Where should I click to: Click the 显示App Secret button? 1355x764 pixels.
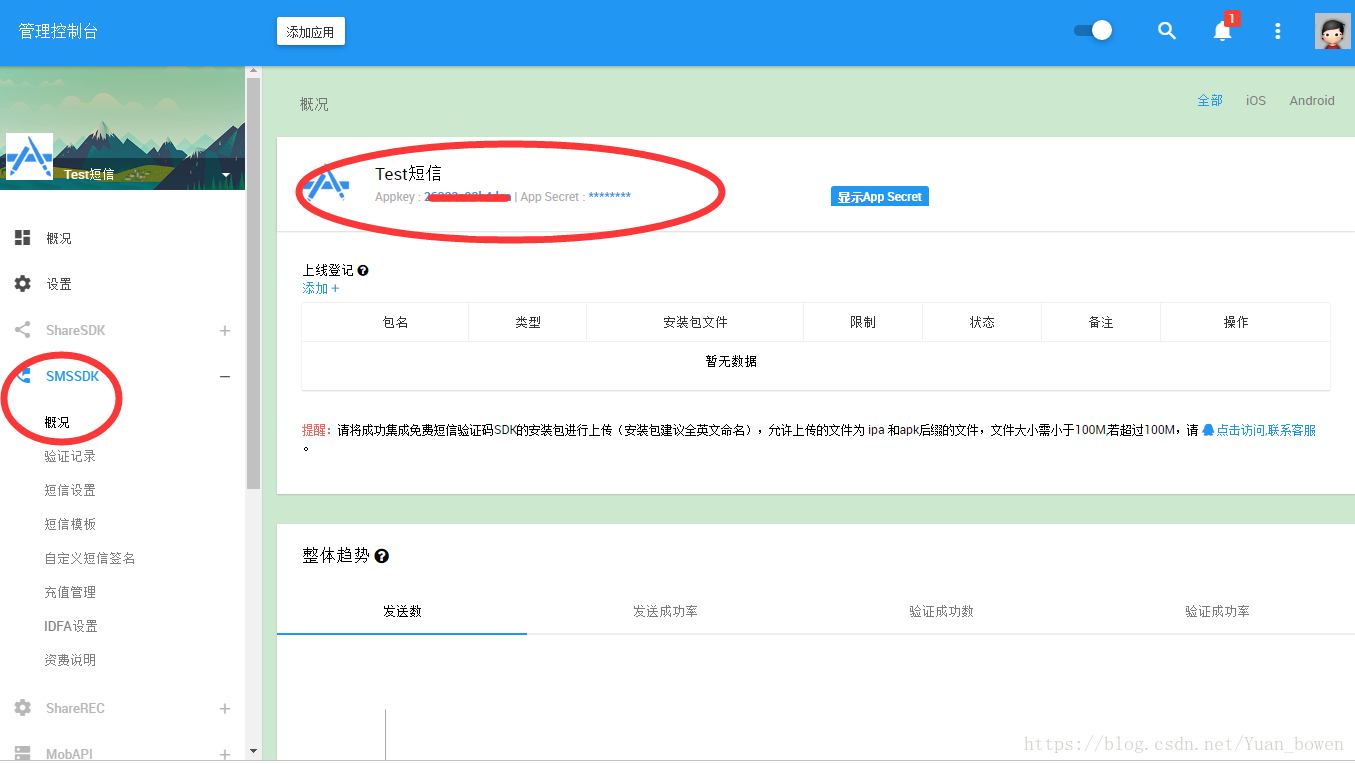[880, 197]
